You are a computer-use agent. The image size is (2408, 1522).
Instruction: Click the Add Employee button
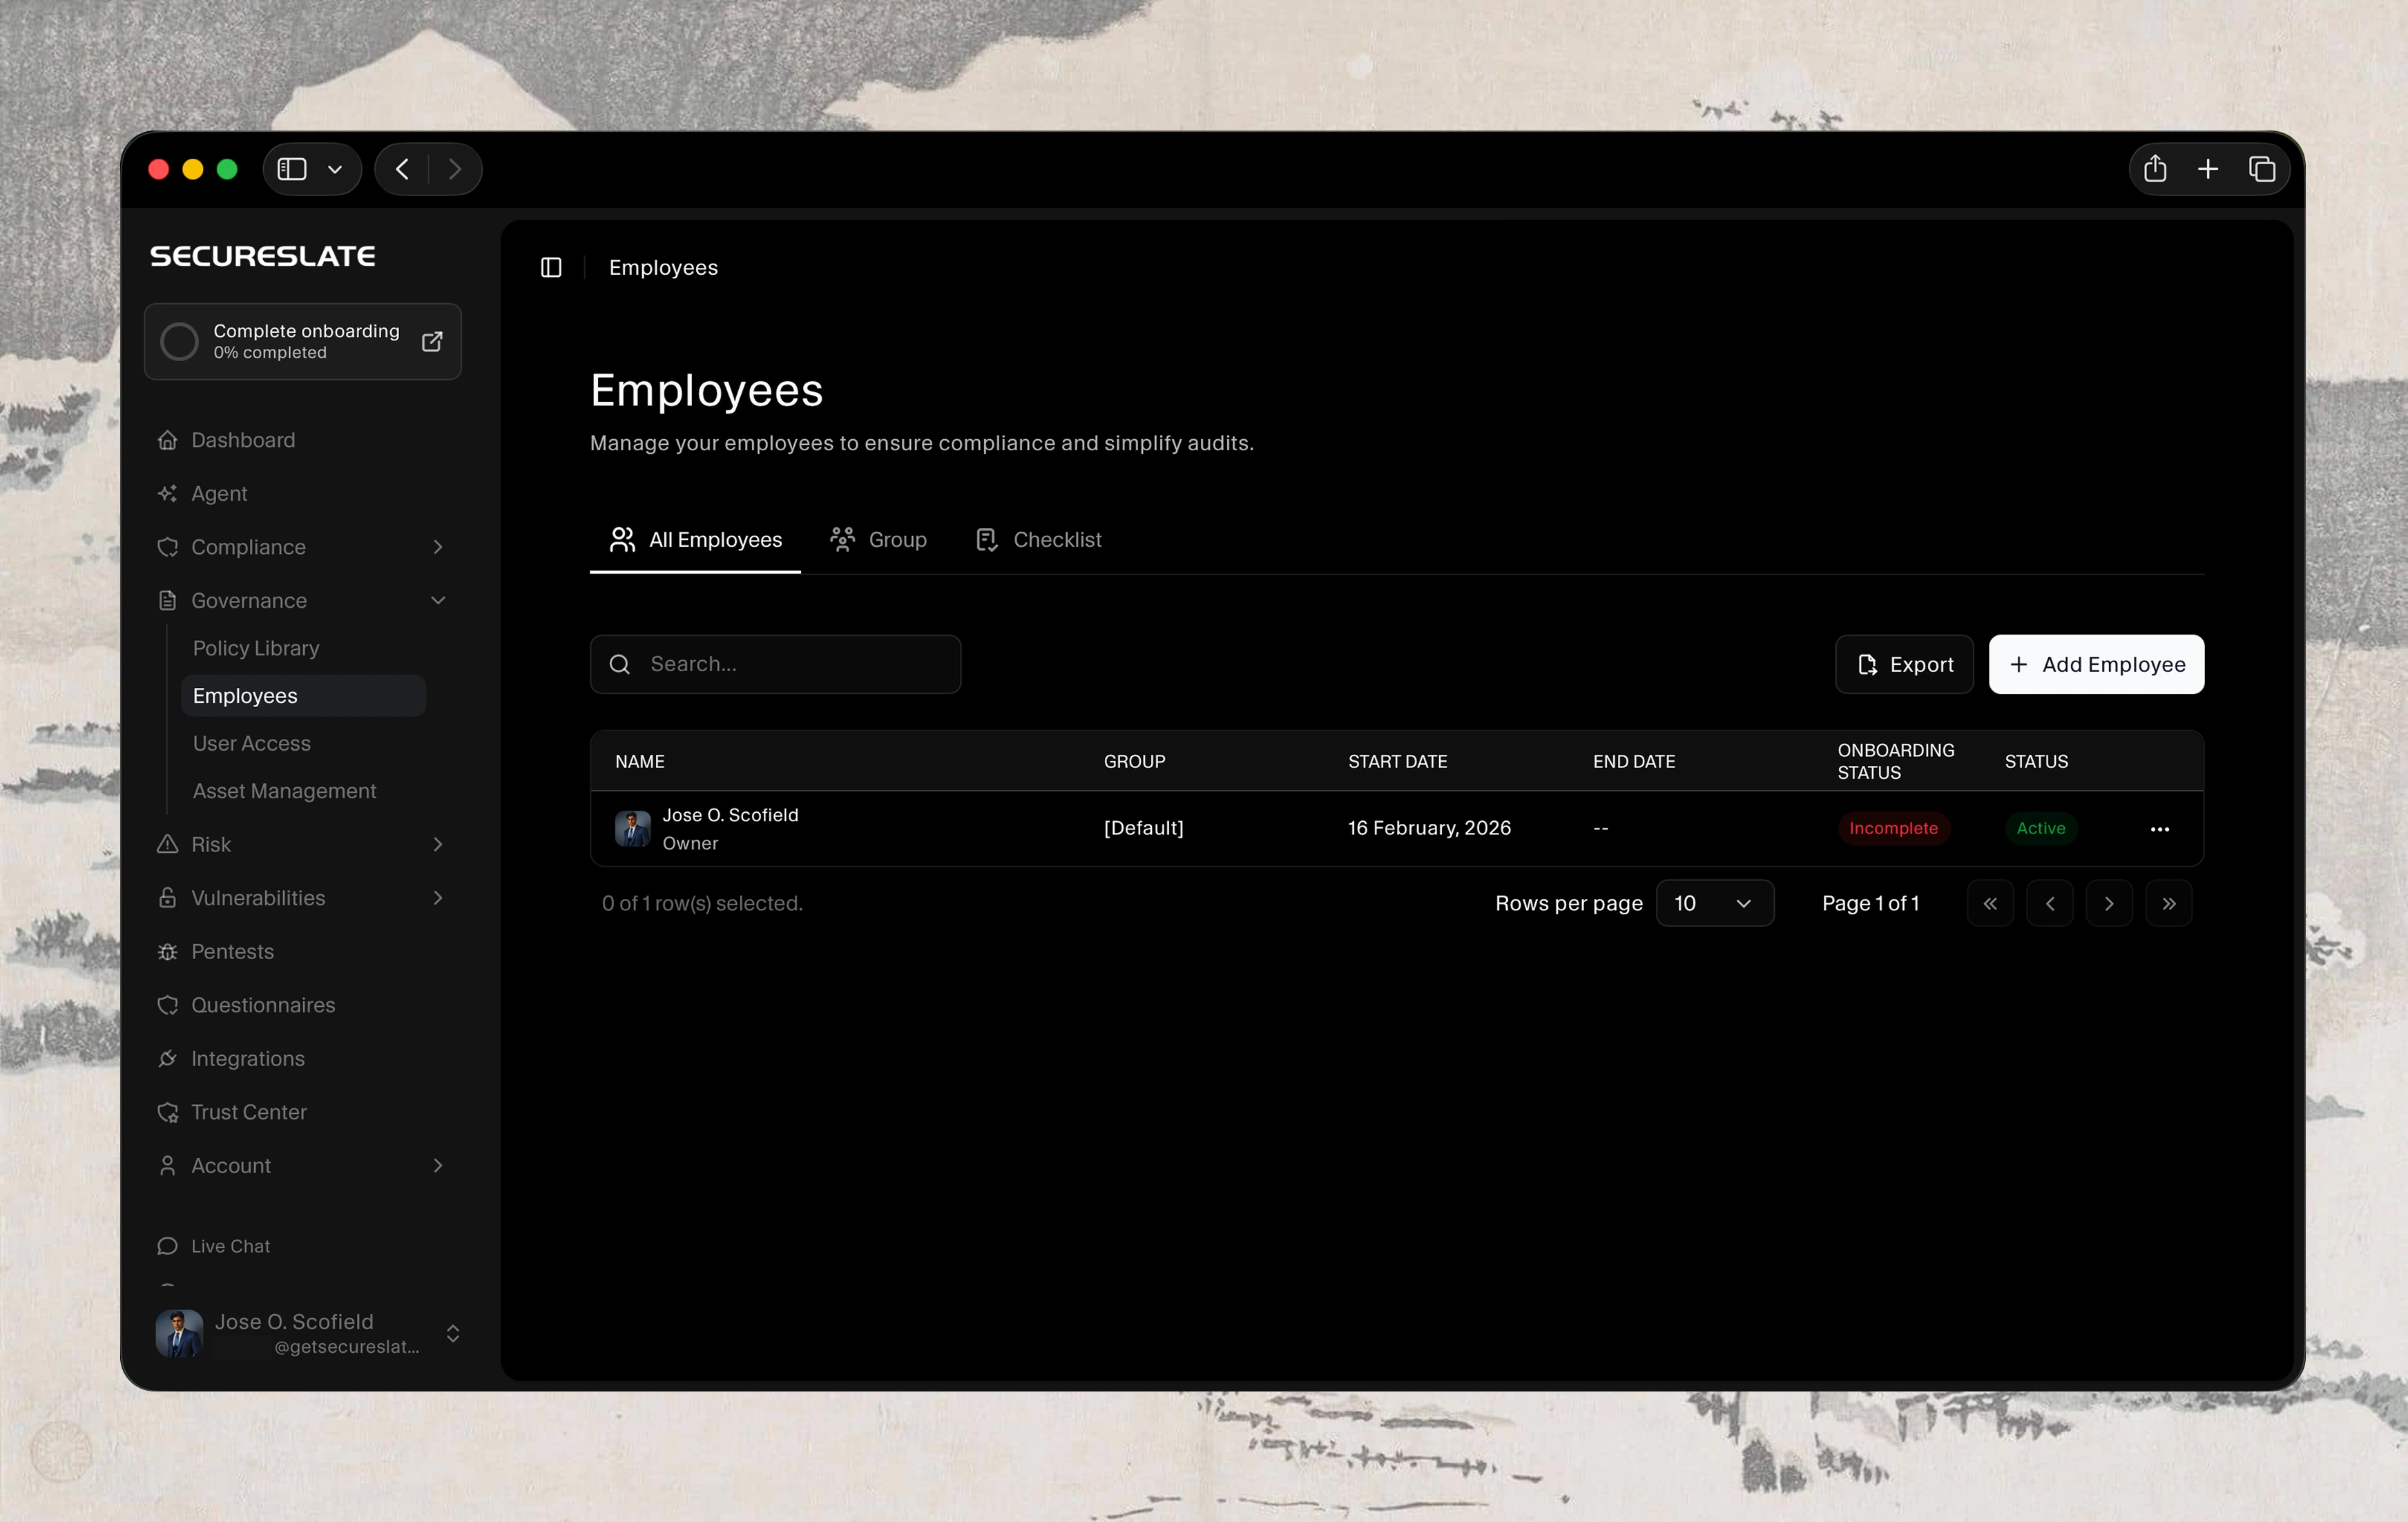(2096, 664)
